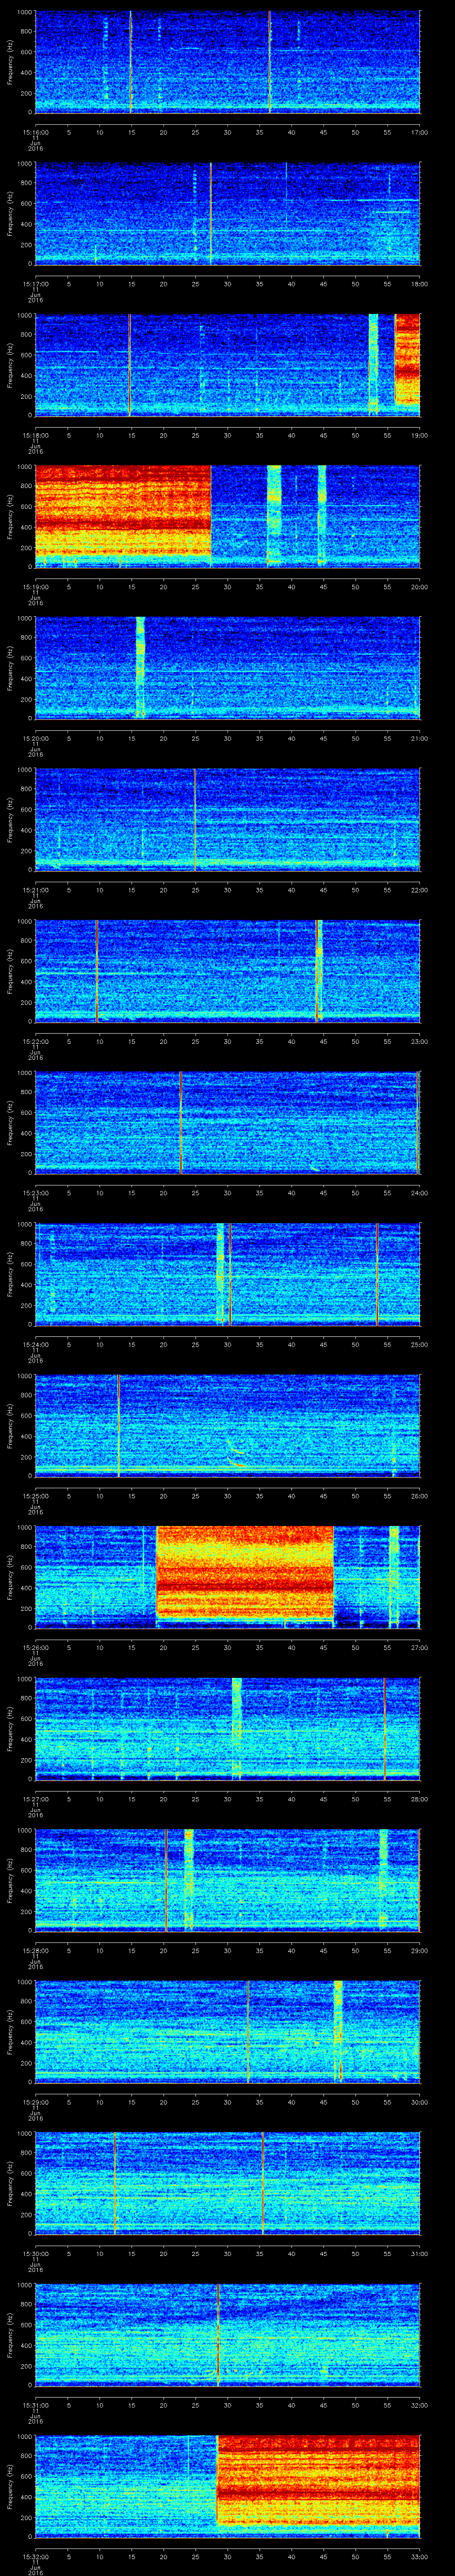455x2576 pixels.
Task: Click the "15:32:00" start time label
Action: (35, 2556)
